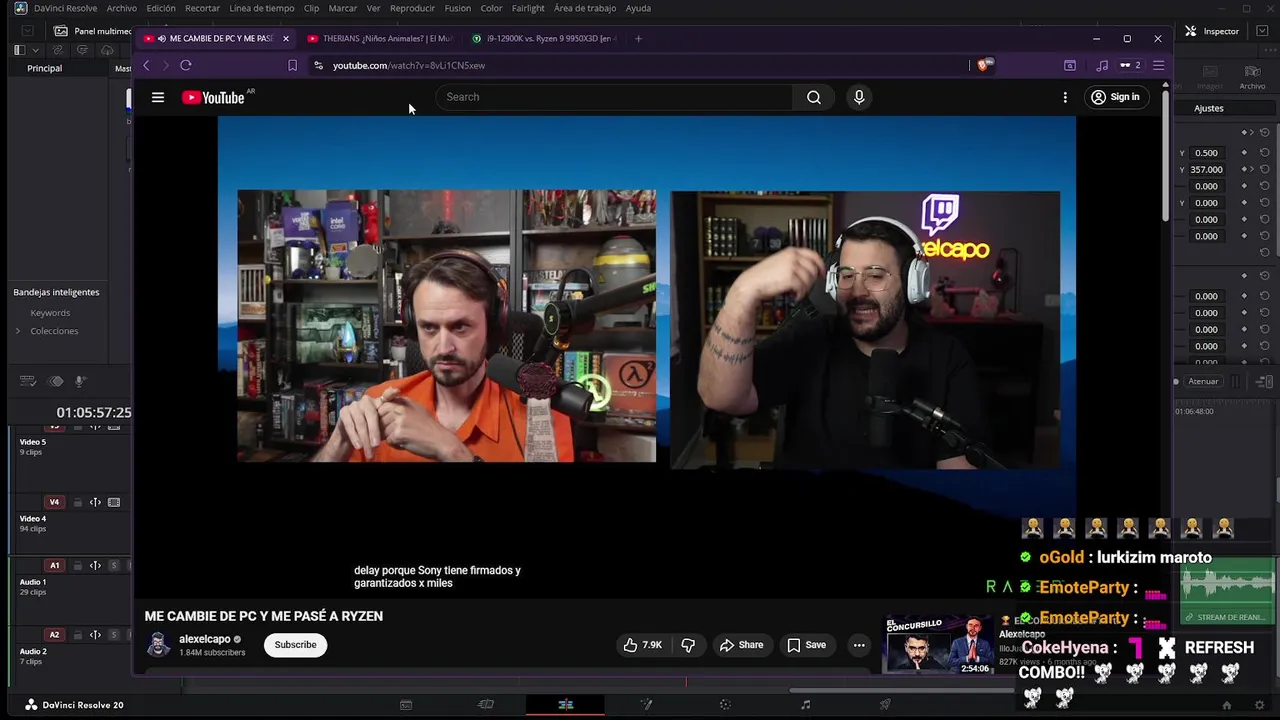The width and height of the screenshot is (1280, 720).
Task: Toggle the A2 track destination selector
Action: pos(55,635)
